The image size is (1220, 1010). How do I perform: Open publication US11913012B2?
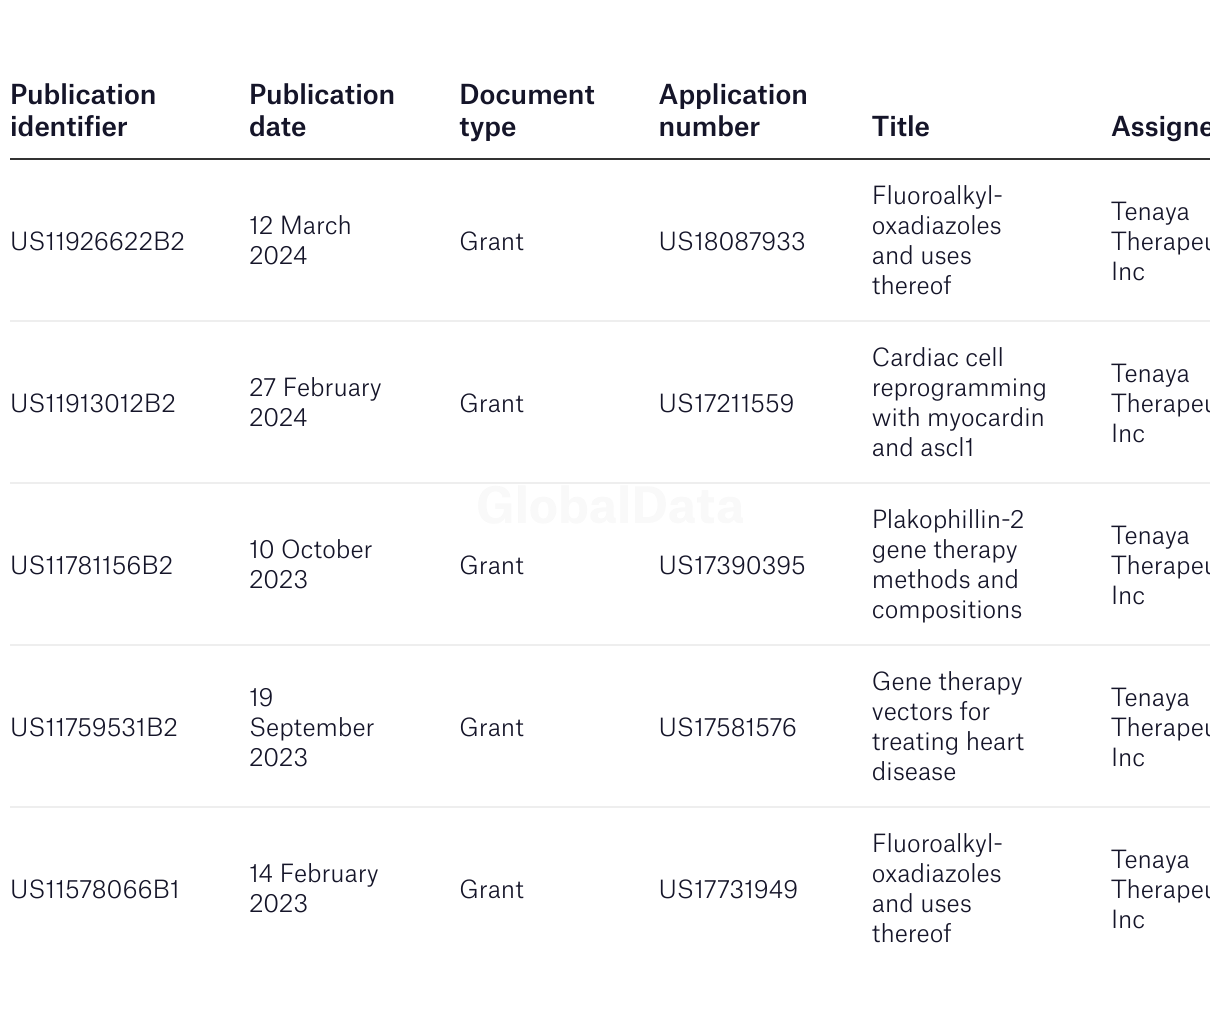click(x=93, y=403)
